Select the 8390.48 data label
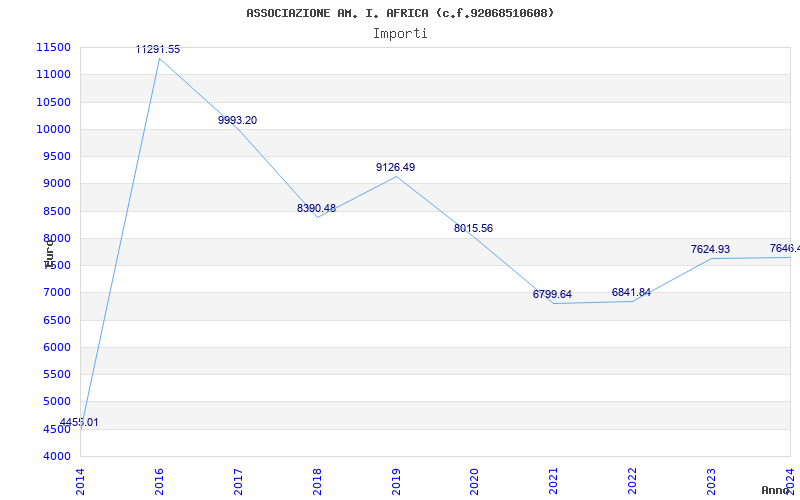800x500 pixels. tap(316, 208)
